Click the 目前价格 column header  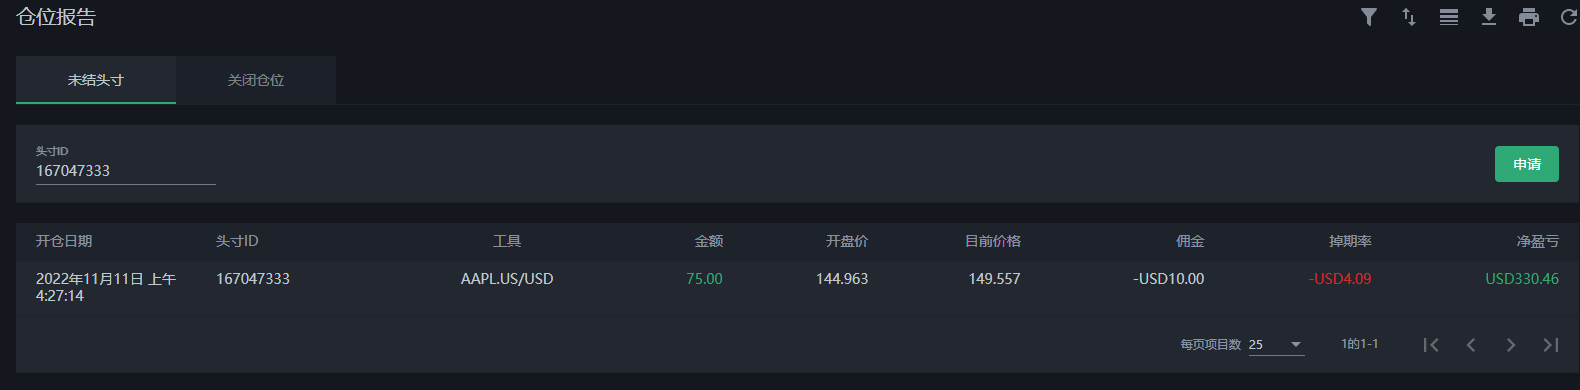[993, 241]
